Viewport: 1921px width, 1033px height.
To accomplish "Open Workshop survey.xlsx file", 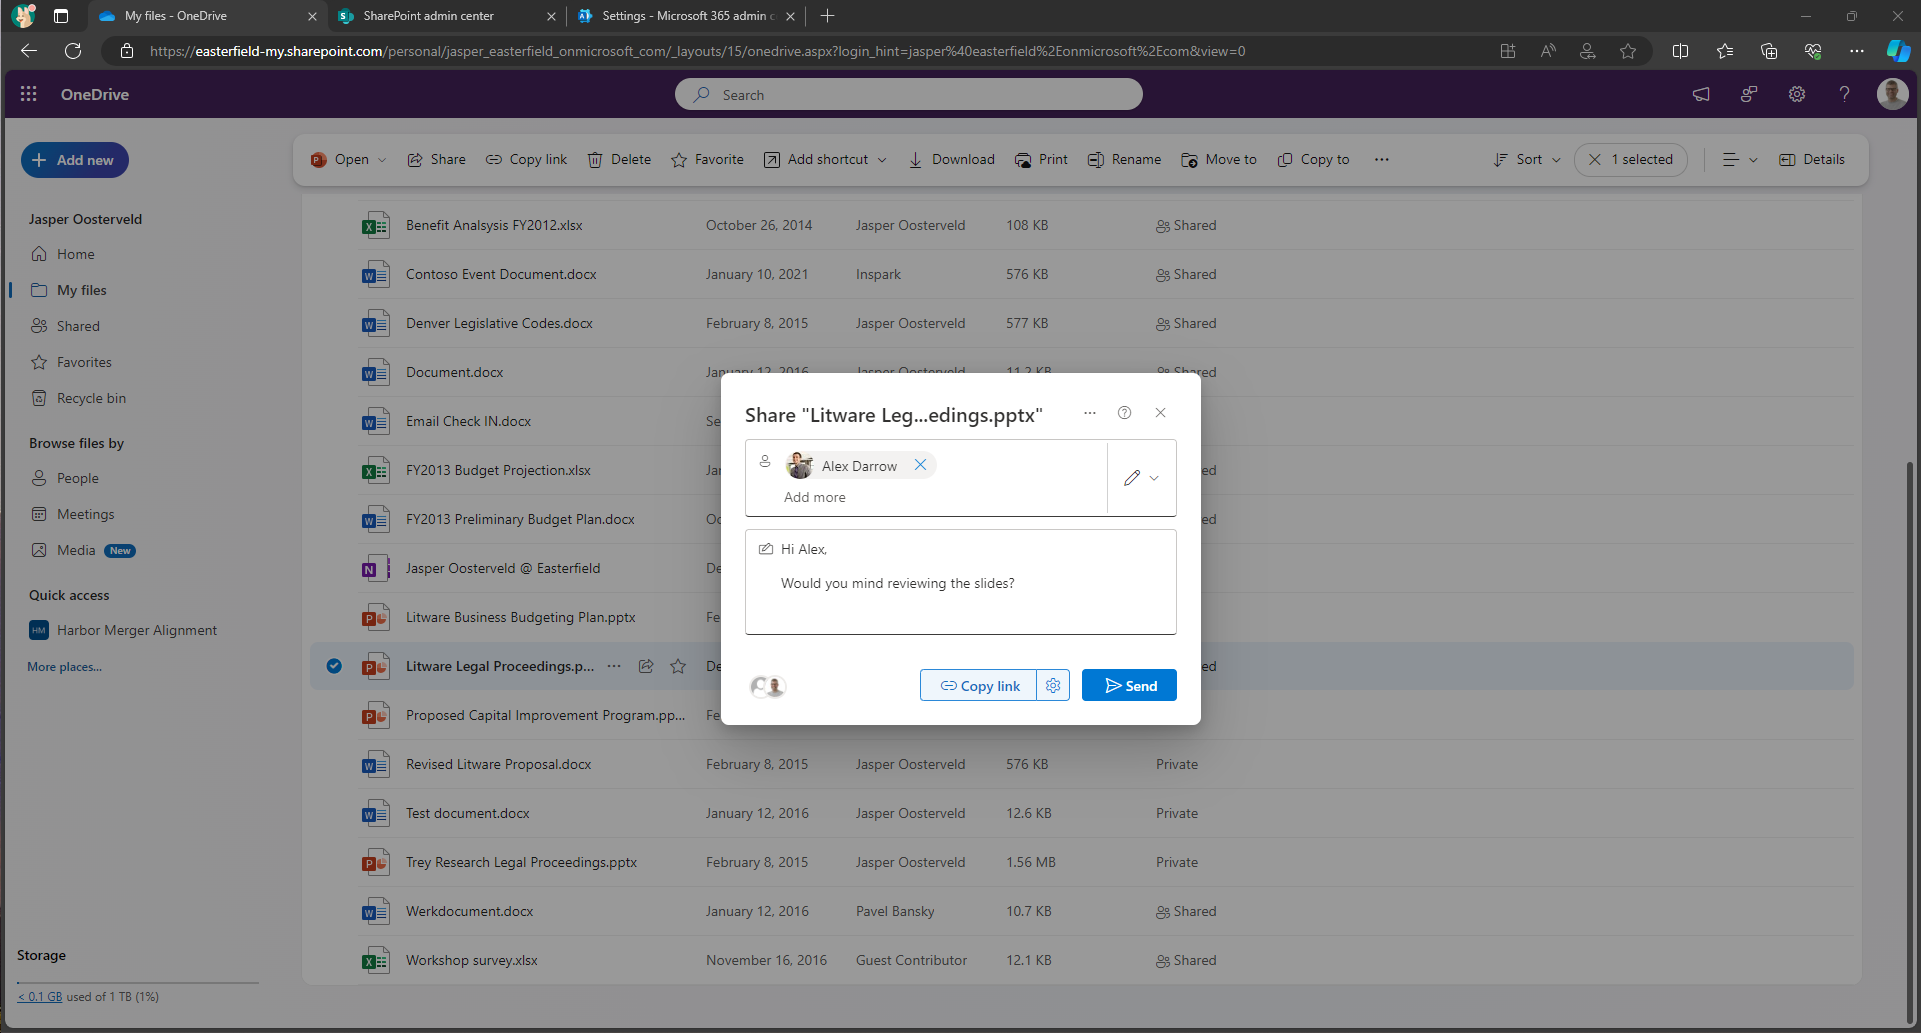I will pos(472,960).
